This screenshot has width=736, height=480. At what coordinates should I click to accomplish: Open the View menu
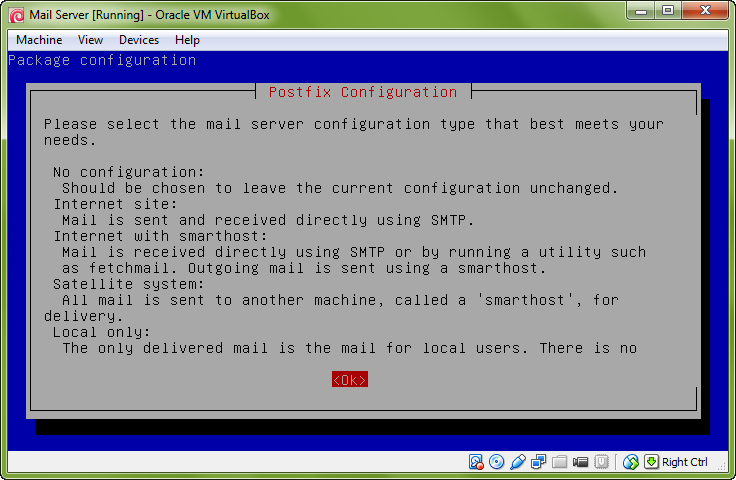click(90, 40)
